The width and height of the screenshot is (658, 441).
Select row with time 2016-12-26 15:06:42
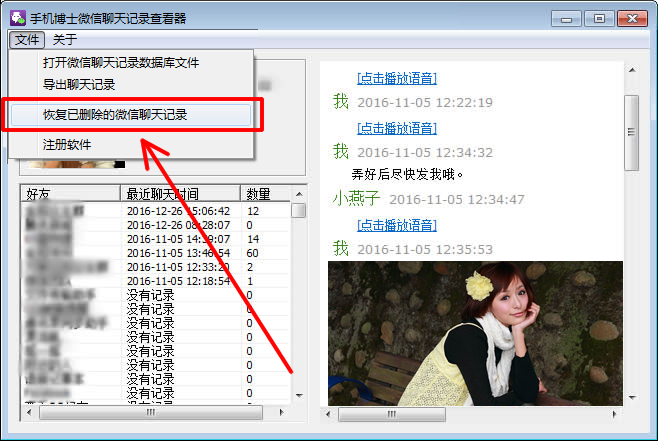pos(156,211)
